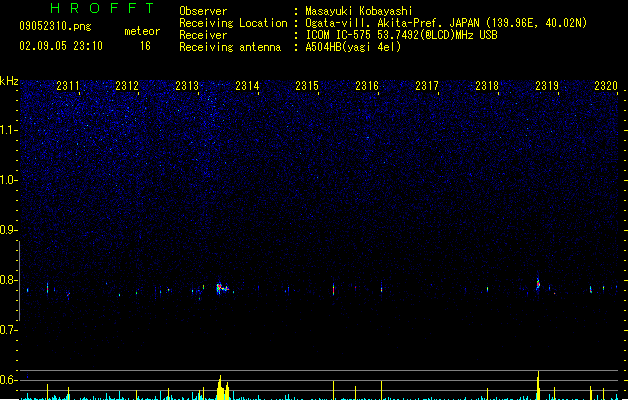Click the timestamp 02.09.05 23:10
The image size is (629, 400).
coord(61,46)
